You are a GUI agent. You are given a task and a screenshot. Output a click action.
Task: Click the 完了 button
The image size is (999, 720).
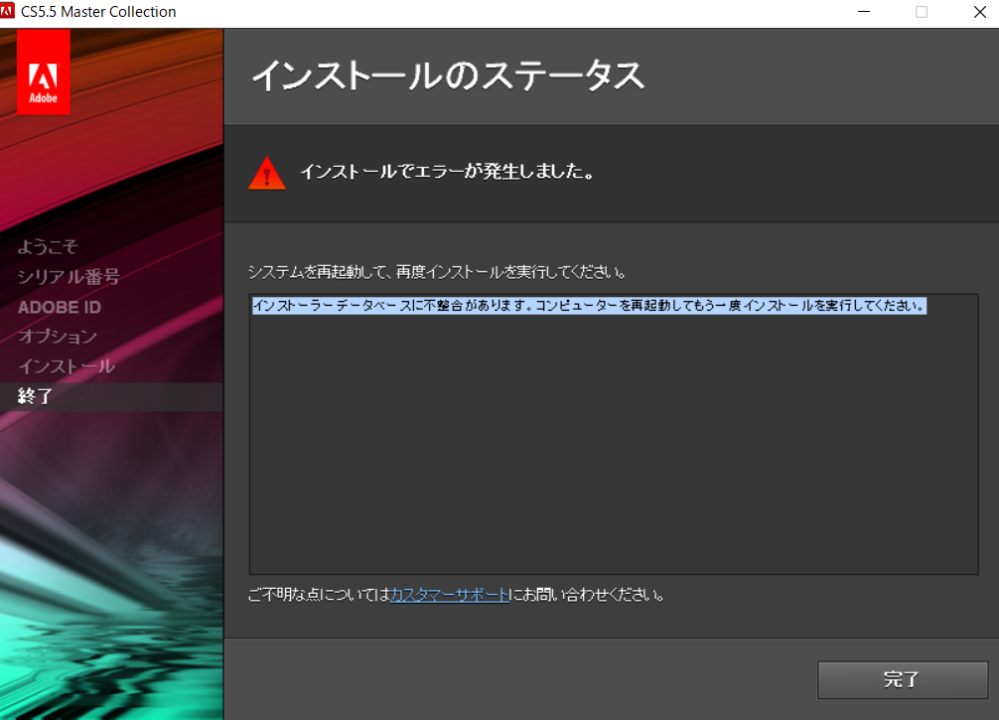[902, 679]
